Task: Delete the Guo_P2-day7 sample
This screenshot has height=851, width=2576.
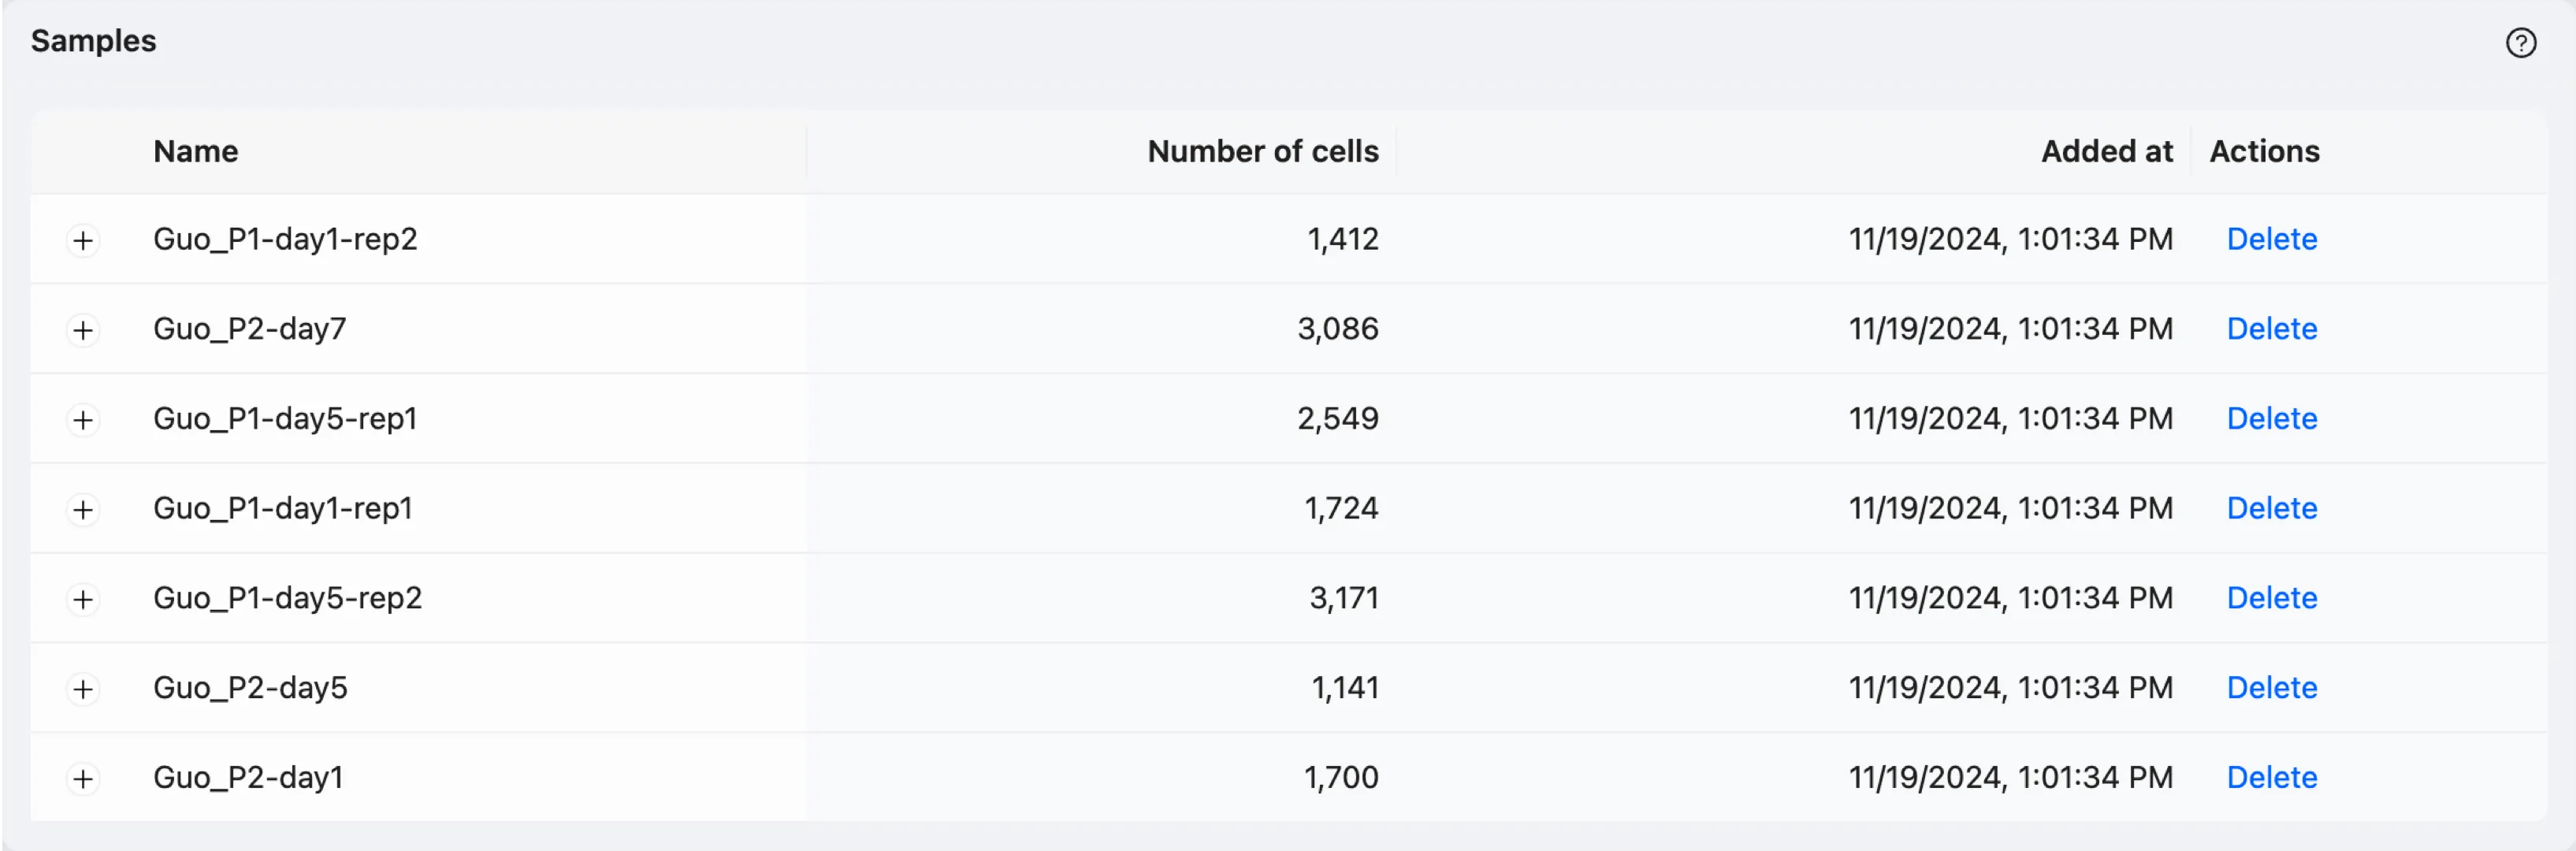Action: click(2271, 329)
